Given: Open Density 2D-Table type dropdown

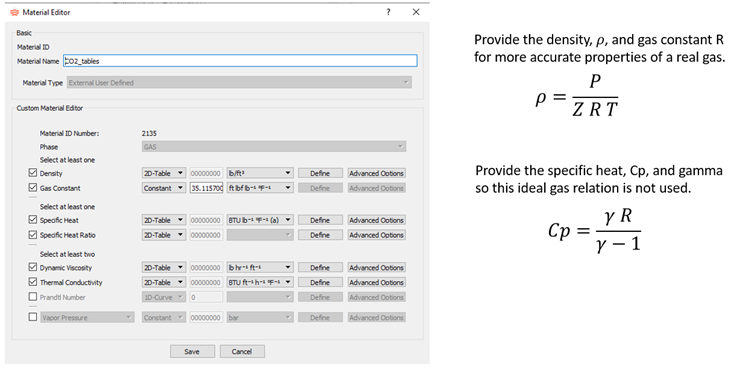Looking at the screenshot, I should click(x=163, y=173).
